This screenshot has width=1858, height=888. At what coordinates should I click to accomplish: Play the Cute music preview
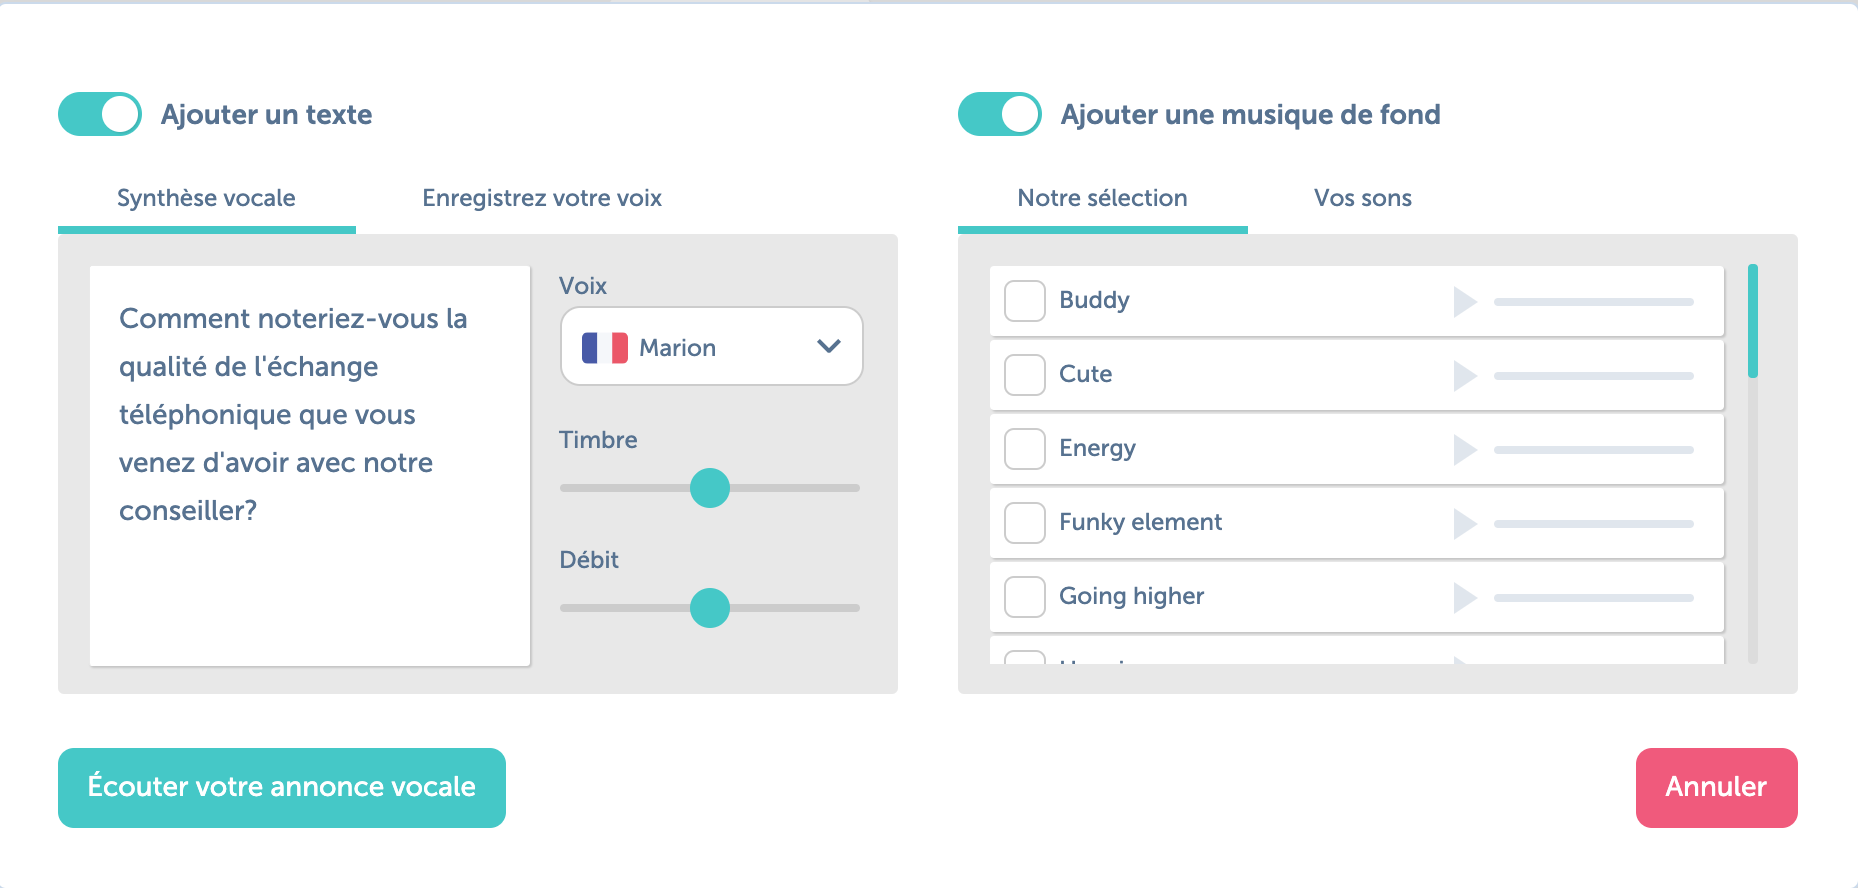(x=1465, y=375)
